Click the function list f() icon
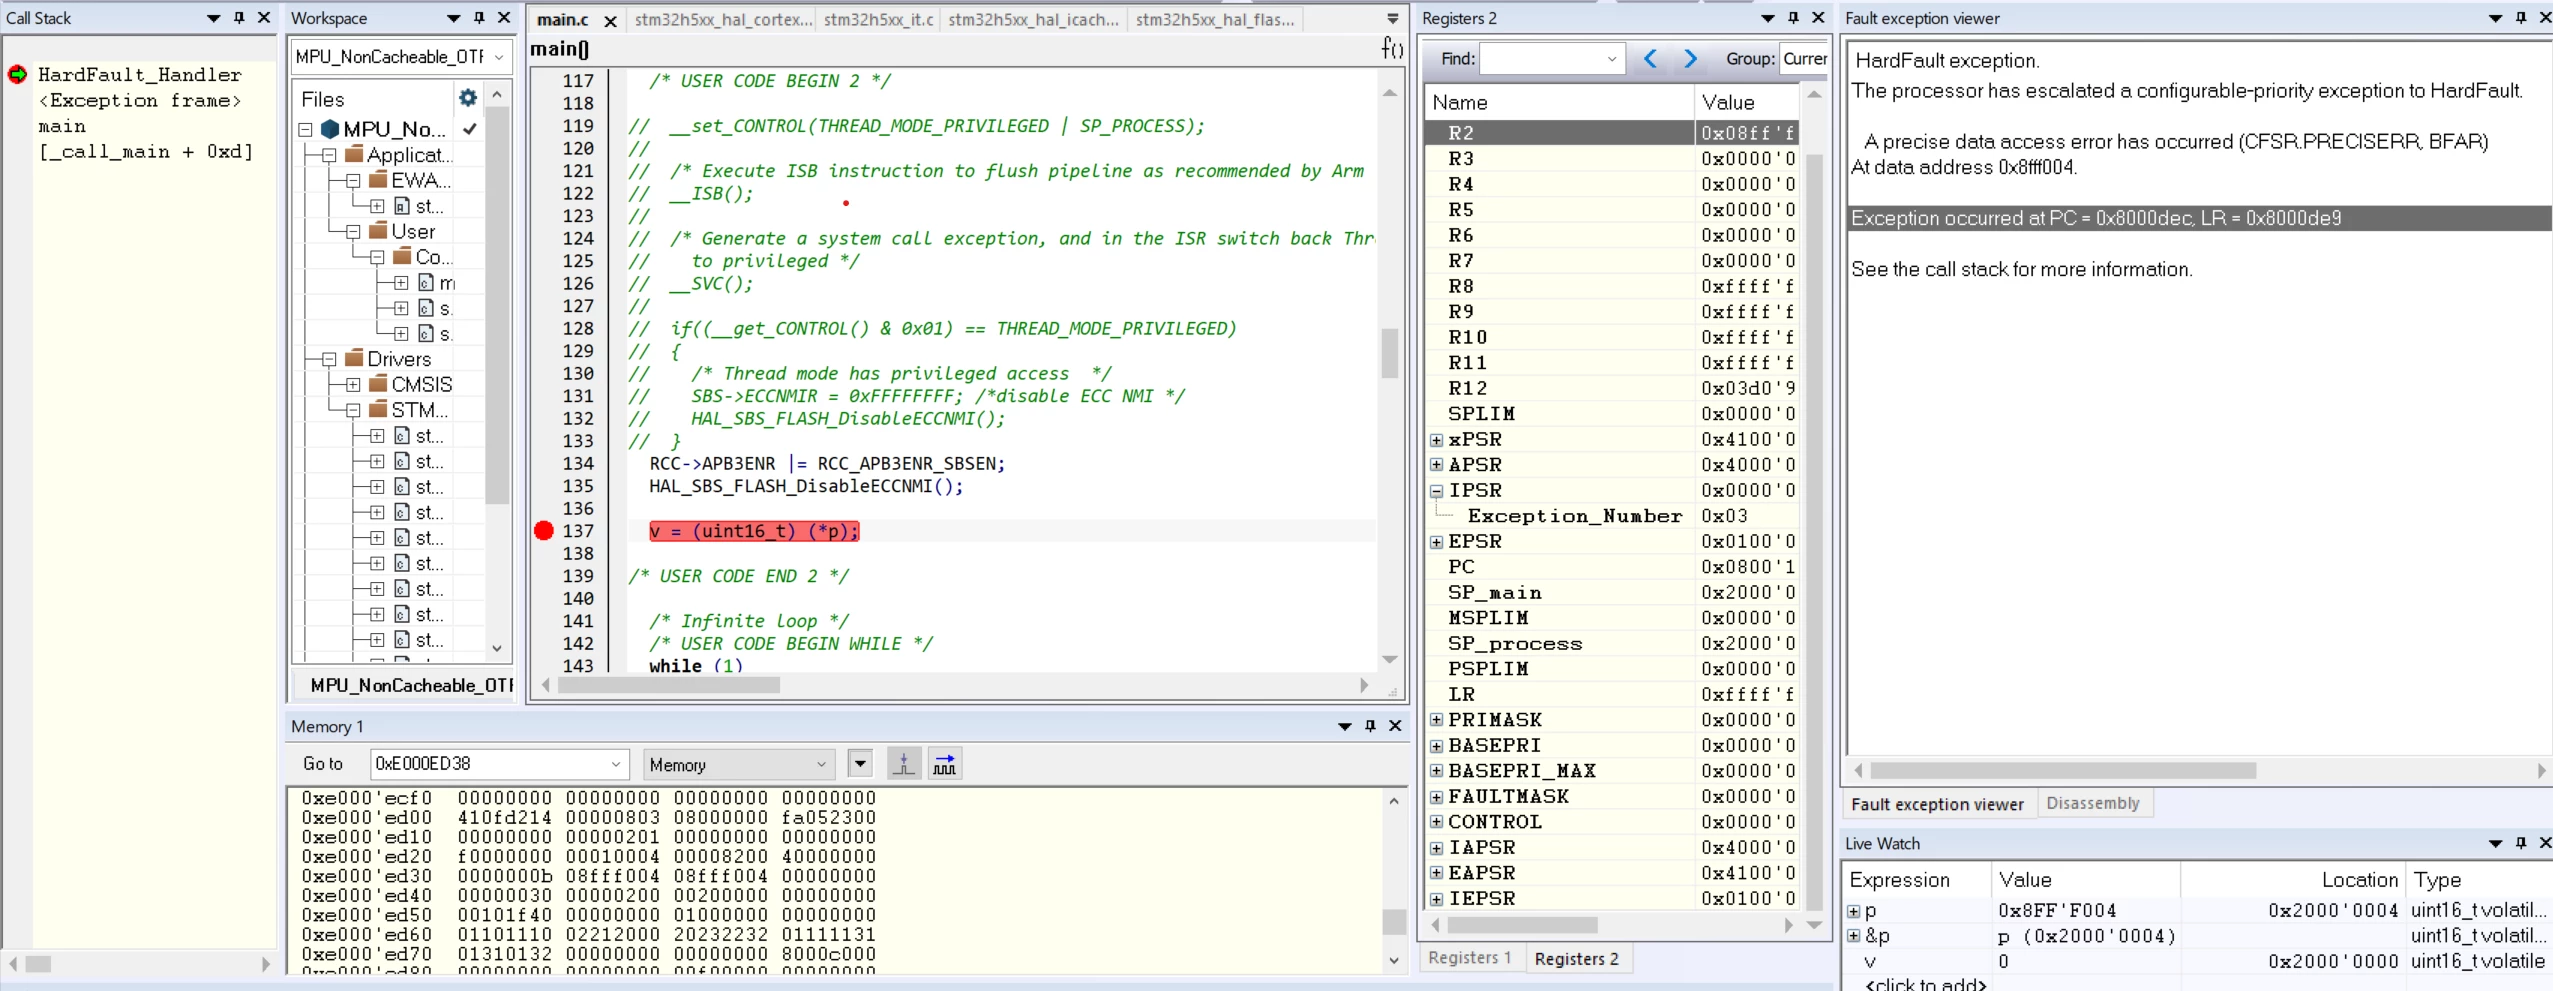The height and width of the screenshot is (991, 2553). pos(1392,48)
